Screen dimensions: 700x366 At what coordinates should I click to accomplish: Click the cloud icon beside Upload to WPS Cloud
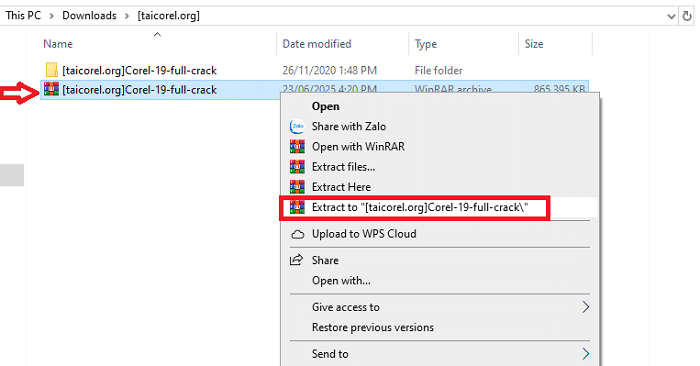tap(297, 234)
